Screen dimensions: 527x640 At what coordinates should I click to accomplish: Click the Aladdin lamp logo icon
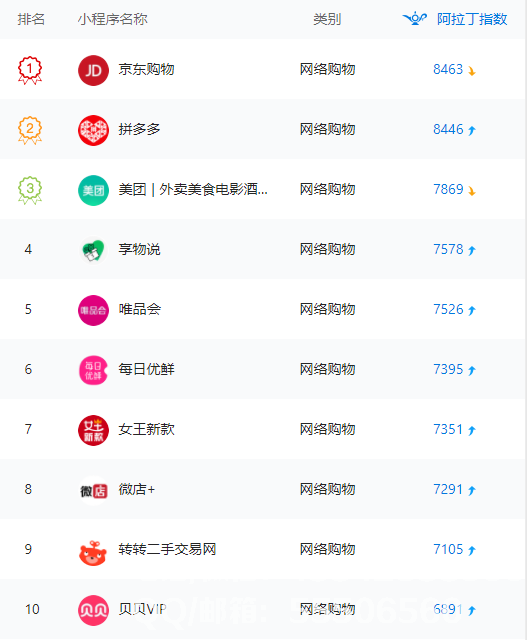415,19
